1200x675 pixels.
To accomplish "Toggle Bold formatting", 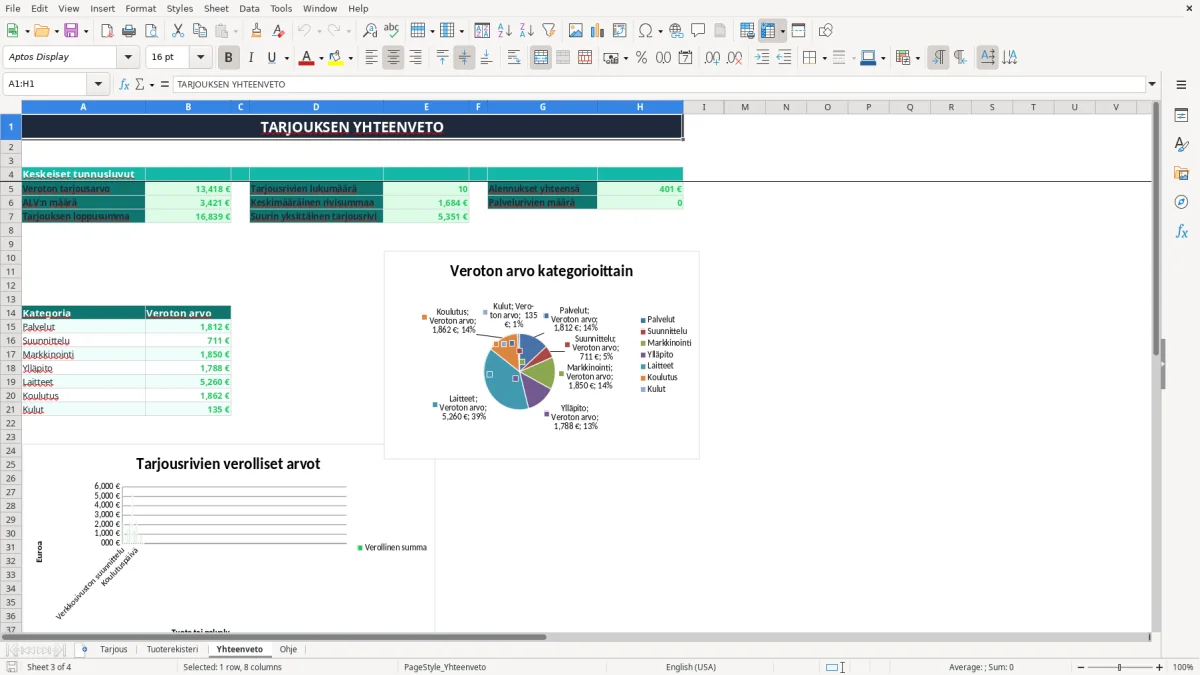I will pyautogui.click(x=229, y=58).
